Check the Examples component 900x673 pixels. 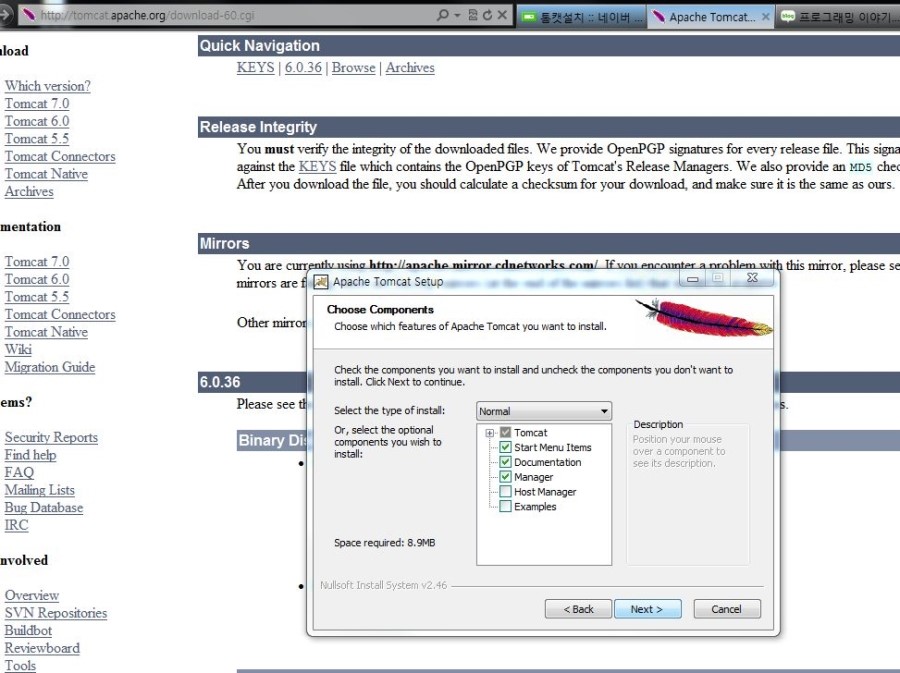pyautogui.click(x=505, y=507)
